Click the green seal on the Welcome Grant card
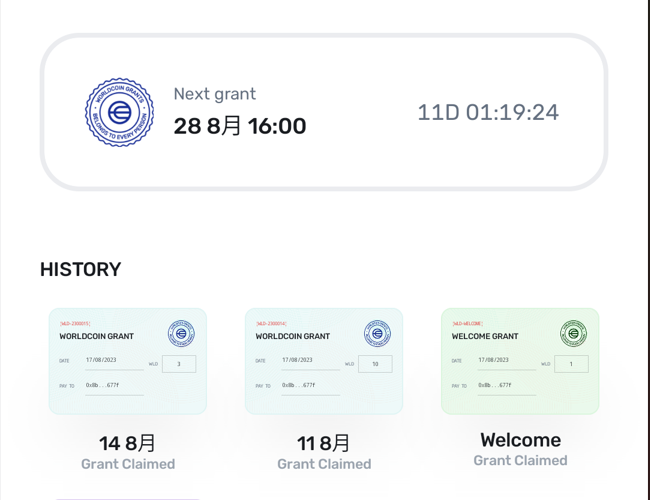 [x=573, y=333]
